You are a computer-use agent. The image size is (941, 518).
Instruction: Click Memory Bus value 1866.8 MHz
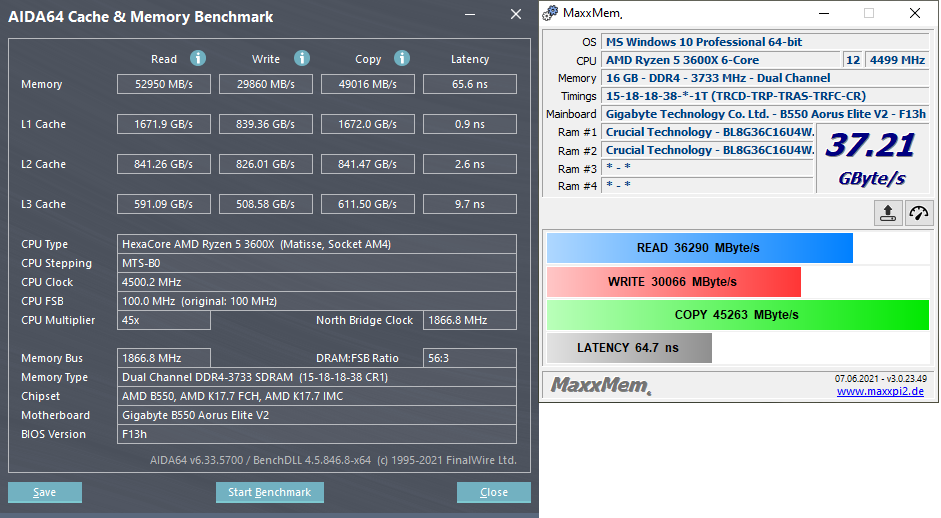[x=164, y=358]
